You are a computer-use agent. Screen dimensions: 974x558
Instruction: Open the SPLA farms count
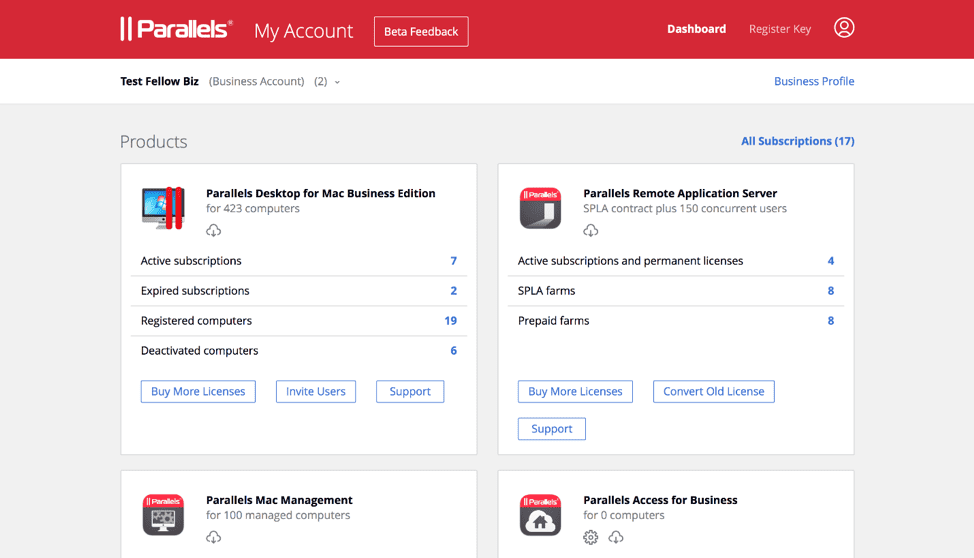831,291
